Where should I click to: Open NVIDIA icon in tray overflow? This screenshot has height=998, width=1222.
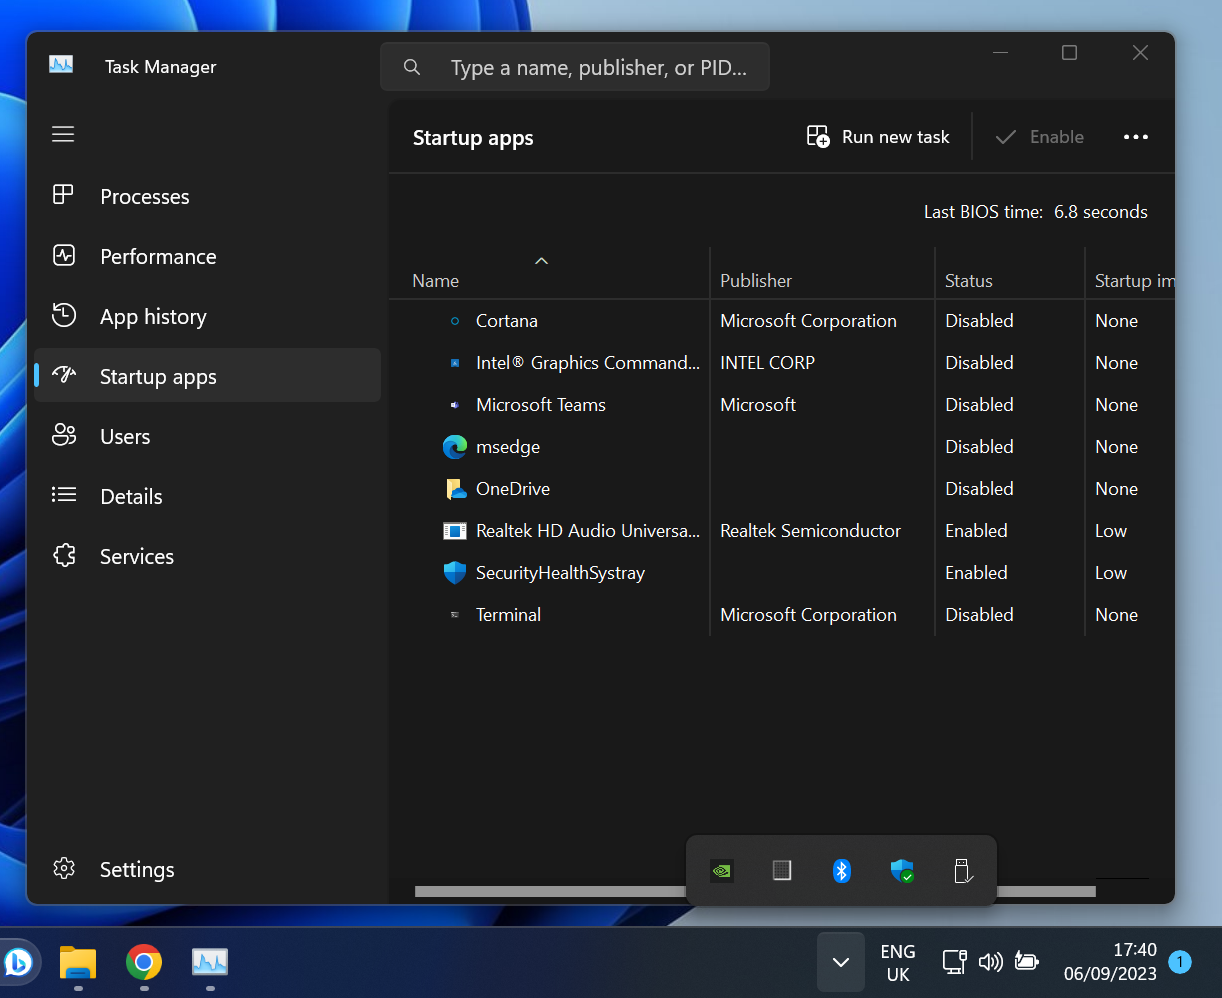(722, 871)
